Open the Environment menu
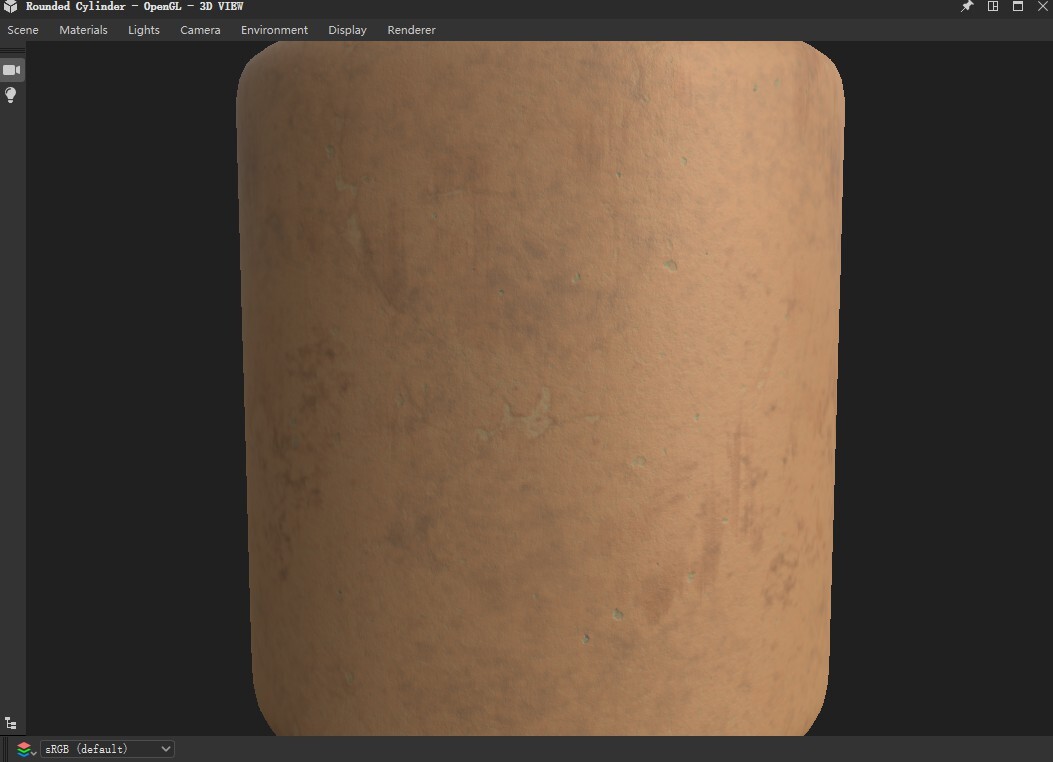The height and width of the screenshot is (762, 1053). point(274,30)
